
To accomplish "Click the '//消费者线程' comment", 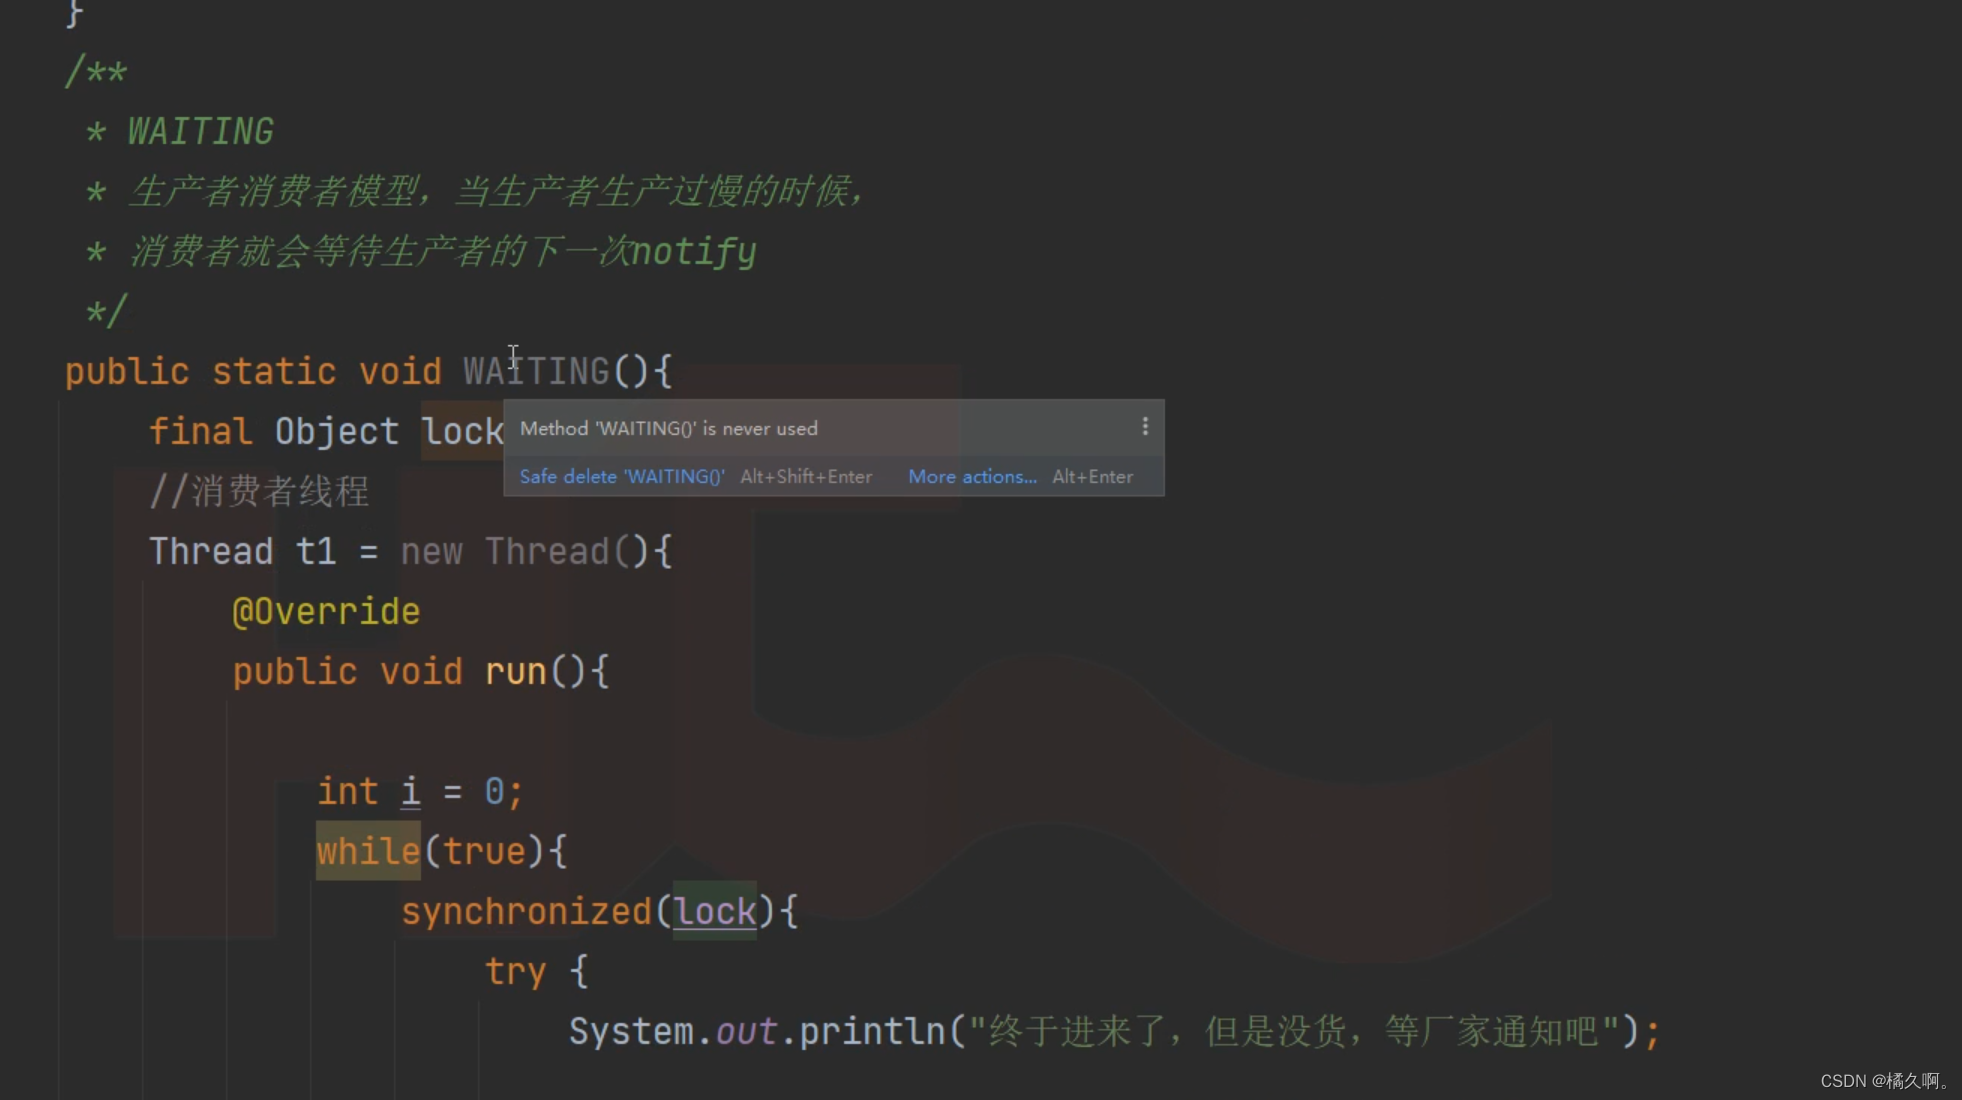I will click(260, 492).
